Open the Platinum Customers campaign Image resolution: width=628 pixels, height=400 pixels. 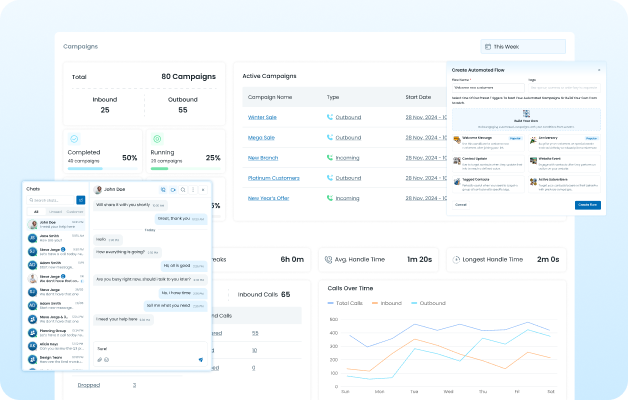pyautogui.click(x=275, y=177)
